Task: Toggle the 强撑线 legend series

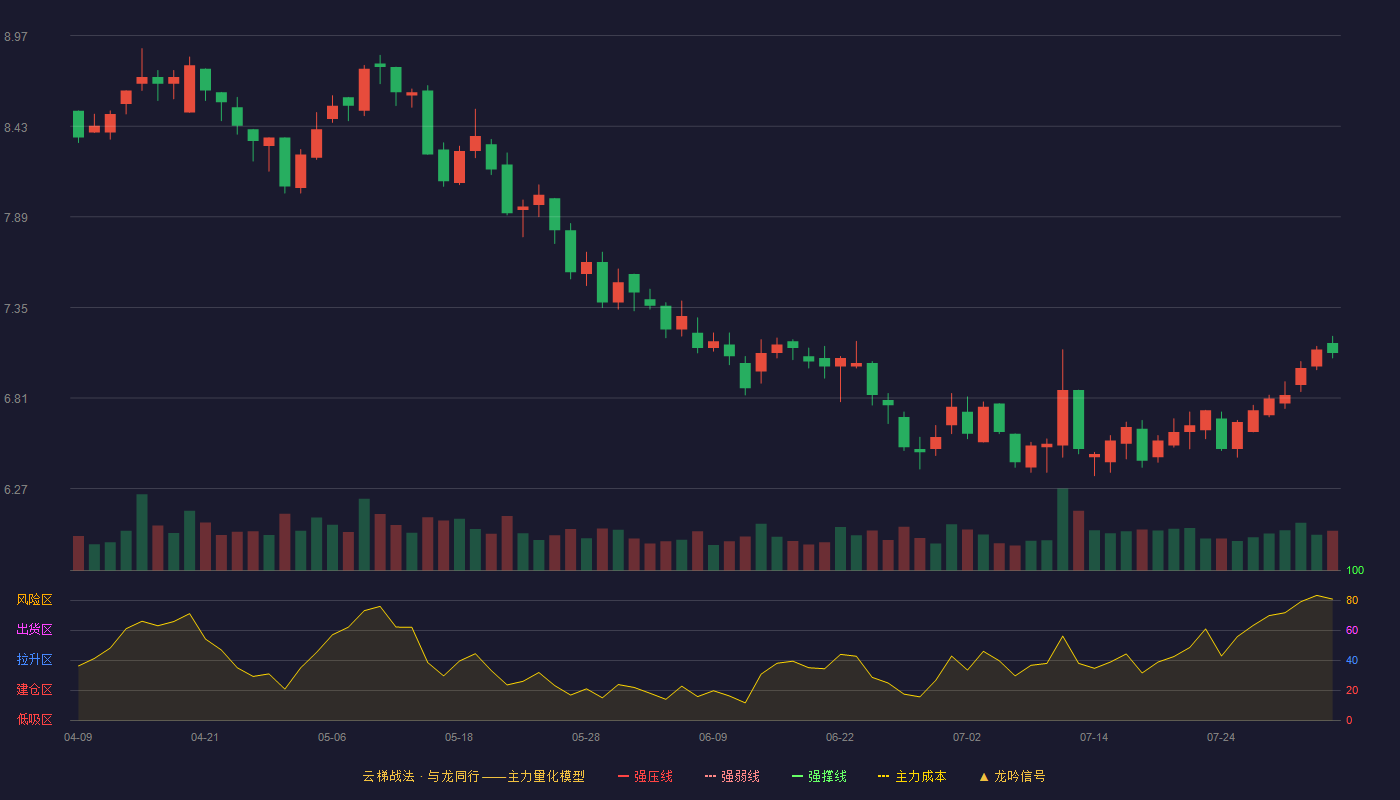Action: pyautogui.click(x=819, y=776)
